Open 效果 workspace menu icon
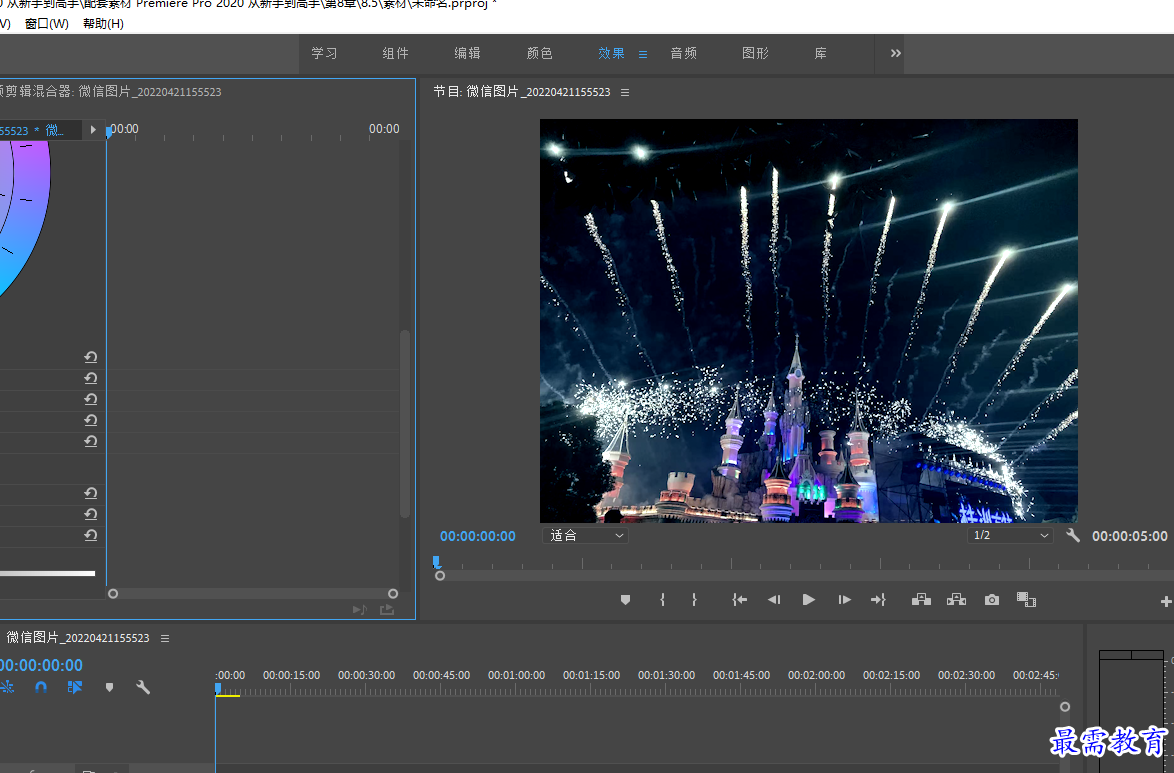The height and width of the screenshot is (773, 1174). [x=642, y=54]
